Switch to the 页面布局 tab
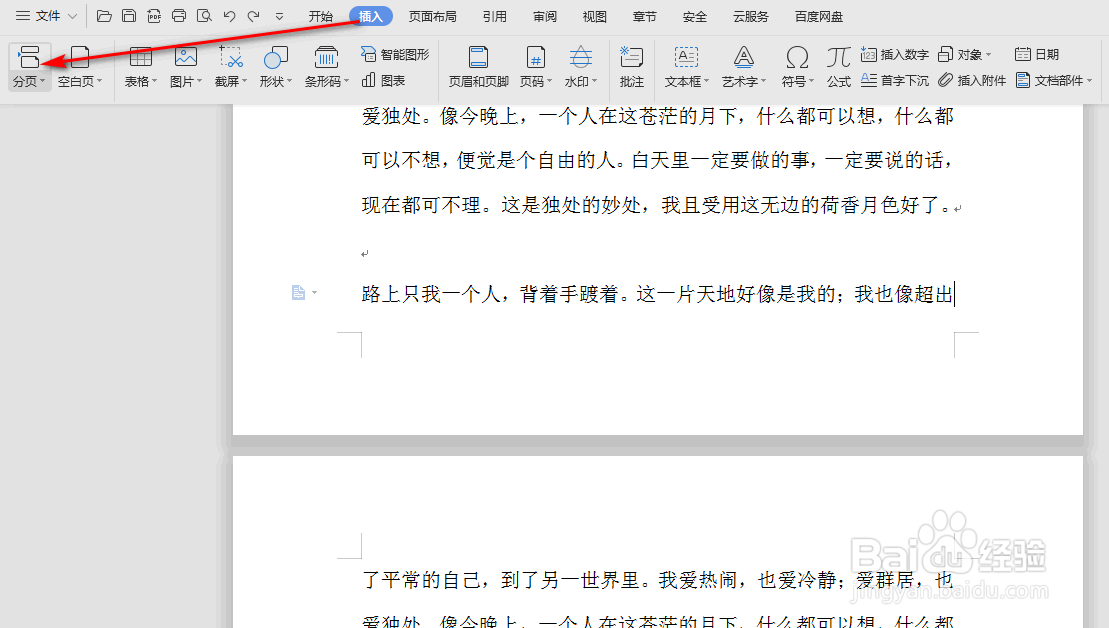This screenshot has width=1109, height=628. coord(433,16)
